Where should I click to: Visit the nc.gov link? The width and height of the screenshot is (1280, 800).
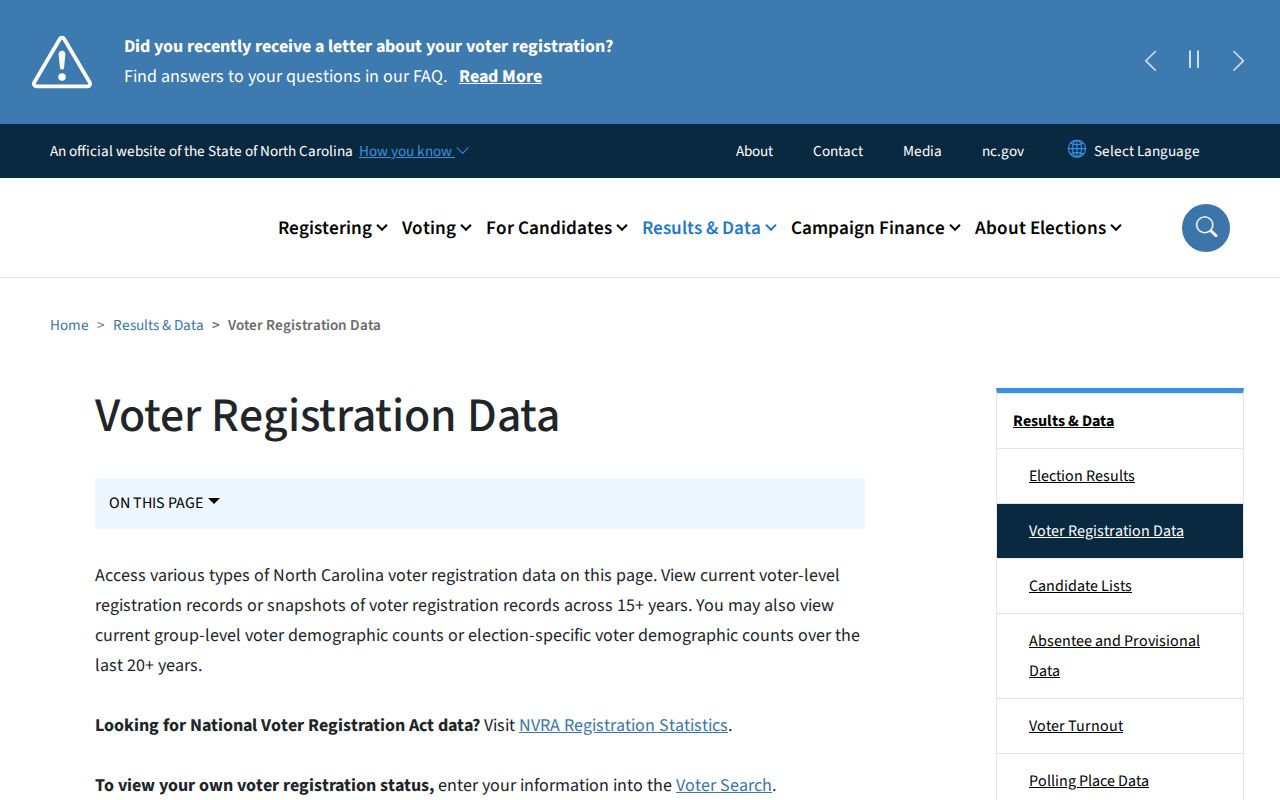[x=1003, y=151]
